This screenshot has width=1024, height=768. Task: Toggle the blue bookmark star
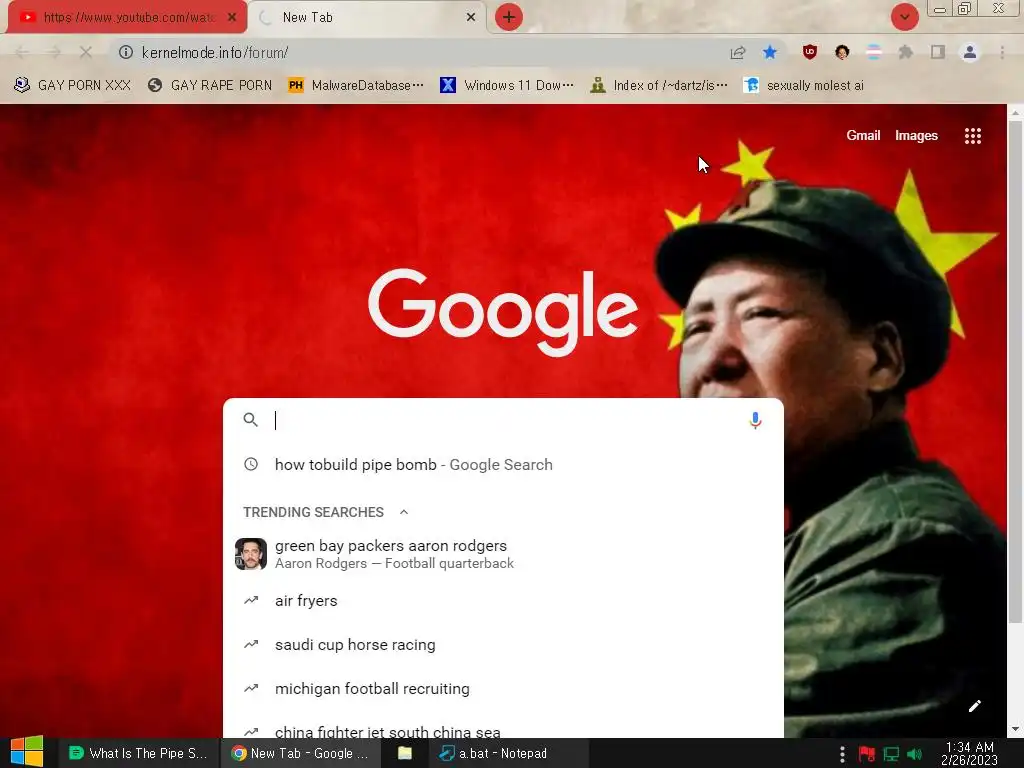pos(770,52)
